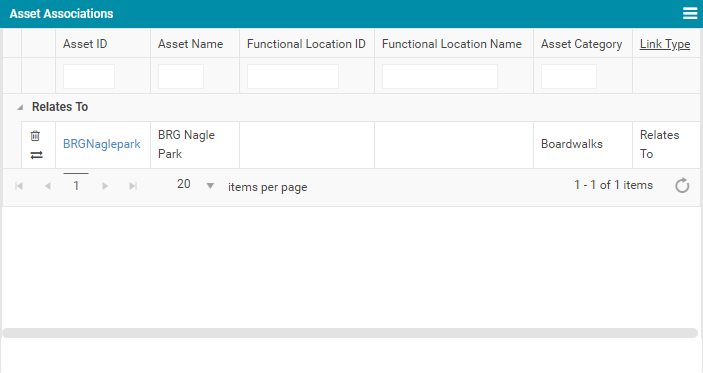This screenshot has width=703, height=373.
Task: Collapse the Relates To group
Action: click(20, 107)
